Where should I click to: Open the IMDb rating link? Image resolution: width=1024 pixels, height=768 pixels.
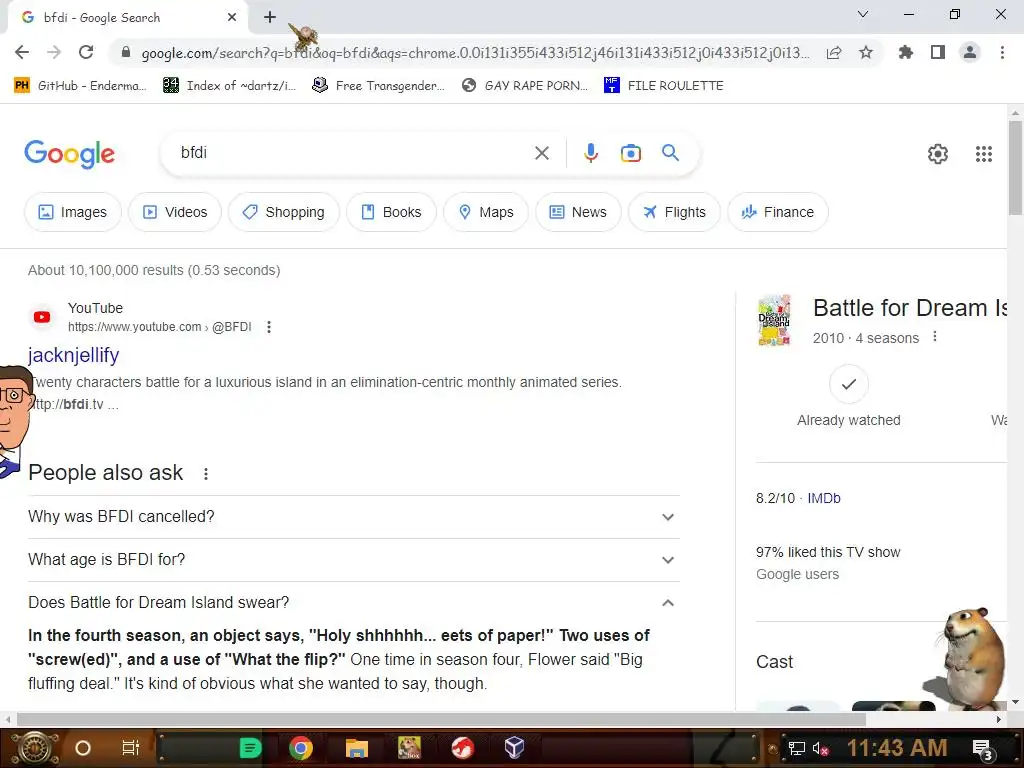click(x=824, y=498)
